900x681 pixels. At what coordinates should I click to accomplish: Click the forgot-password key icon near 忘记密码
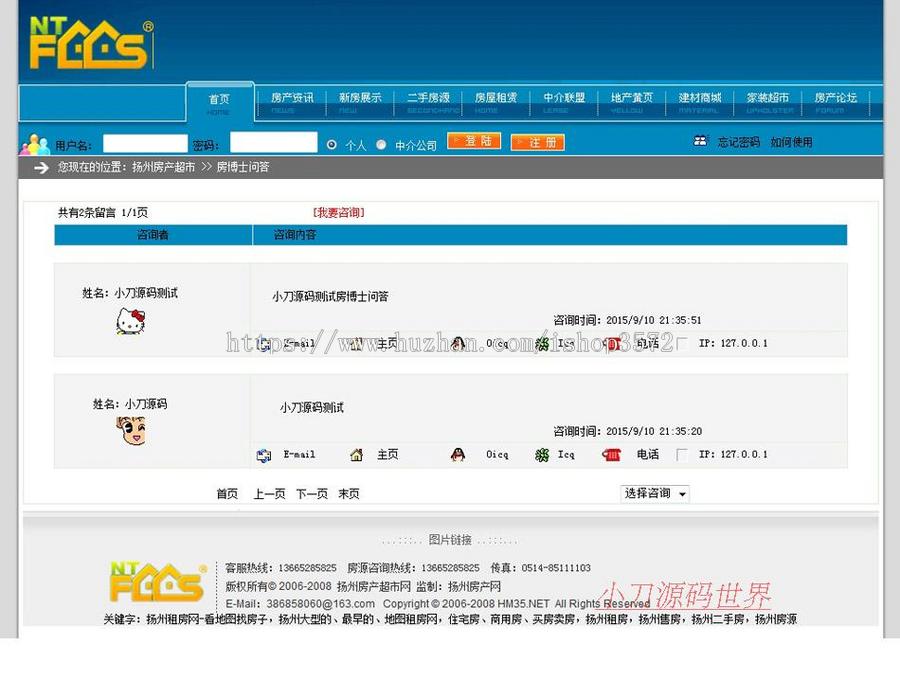[702, 141]
